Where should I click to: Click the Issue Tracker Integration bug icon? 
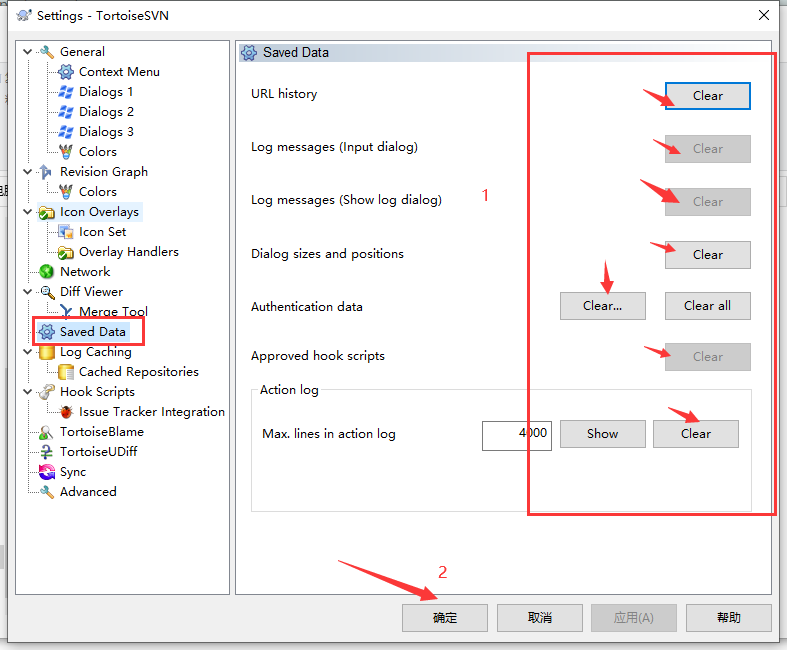coord(66,412)
